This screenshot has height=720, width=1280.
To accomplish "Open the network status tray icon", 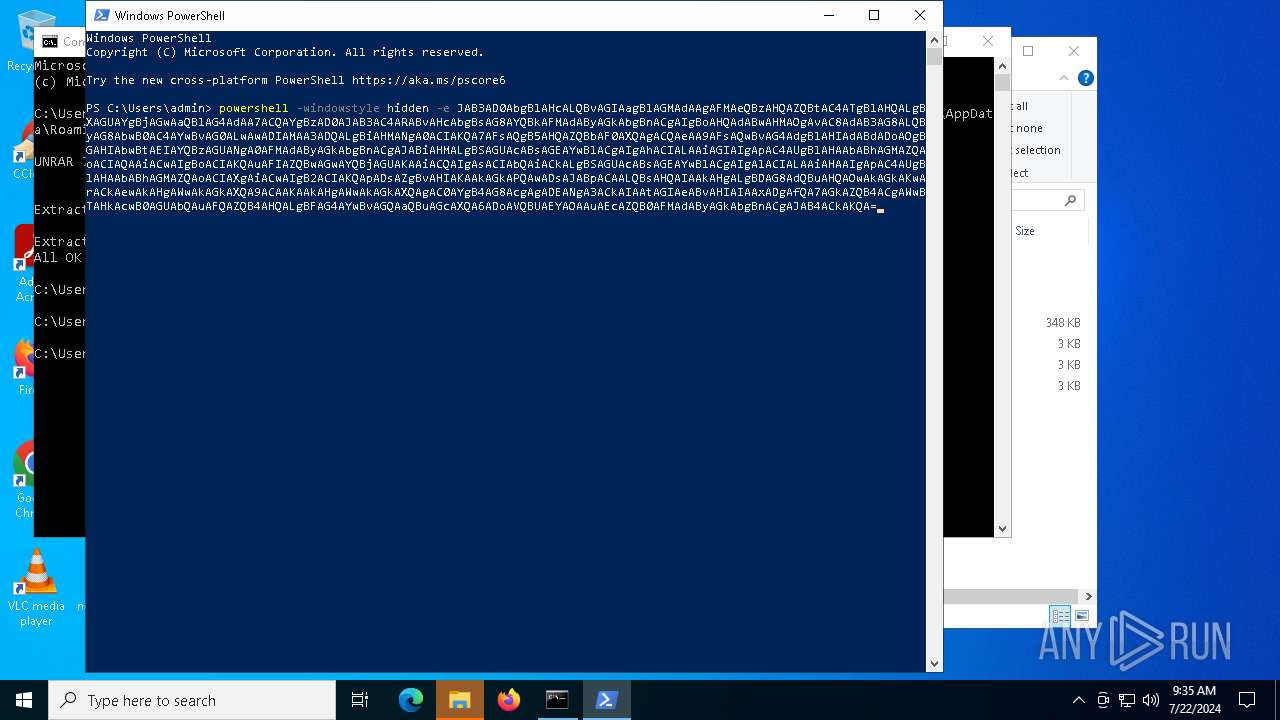I will (1127, 700).
